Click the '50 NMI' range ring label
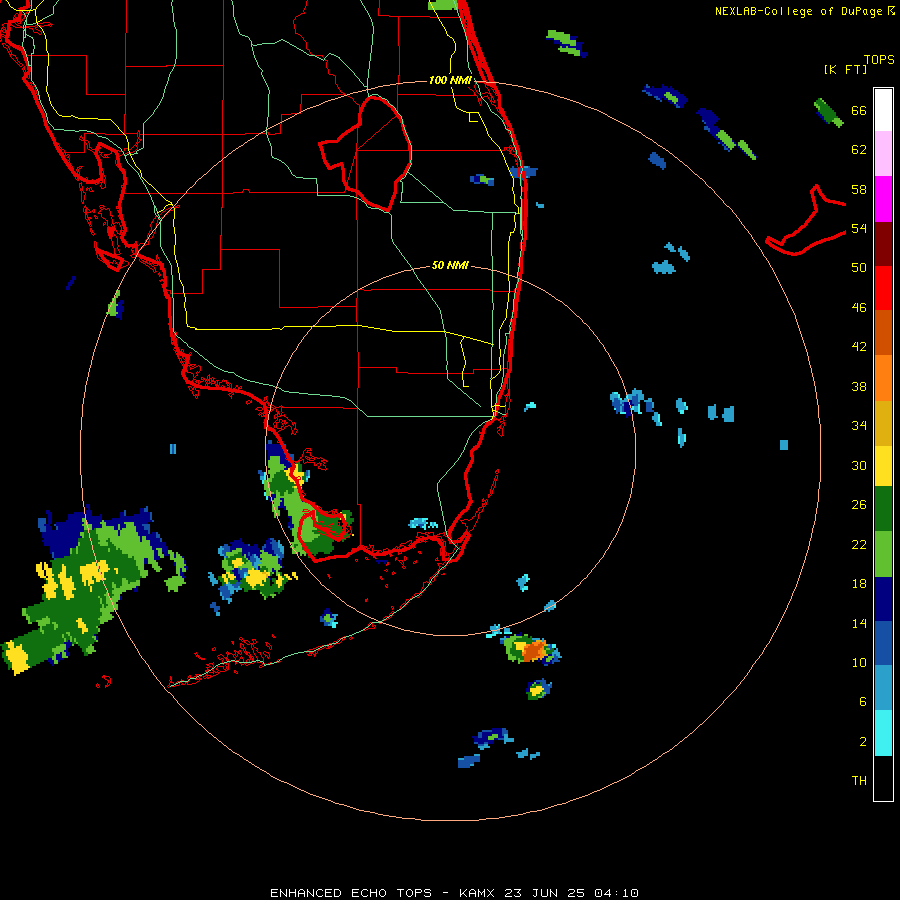Image resolution: width=900 pixels, height=900 pixels. (x=450, y=265)
